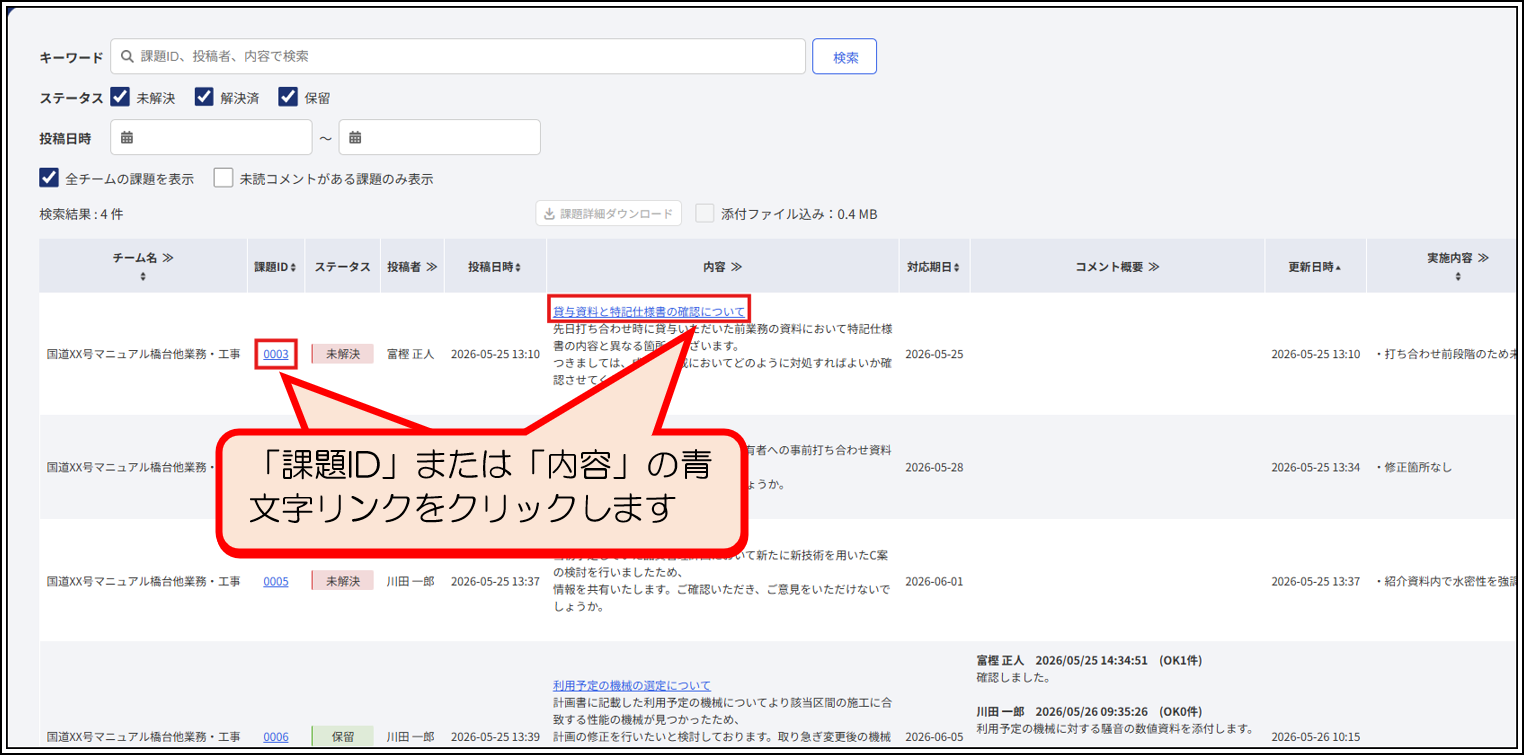Viewport: 1524px width, 755px height.
Task: Click 対応期日 2026-05-28 cell
Action: tap(934, 467)
